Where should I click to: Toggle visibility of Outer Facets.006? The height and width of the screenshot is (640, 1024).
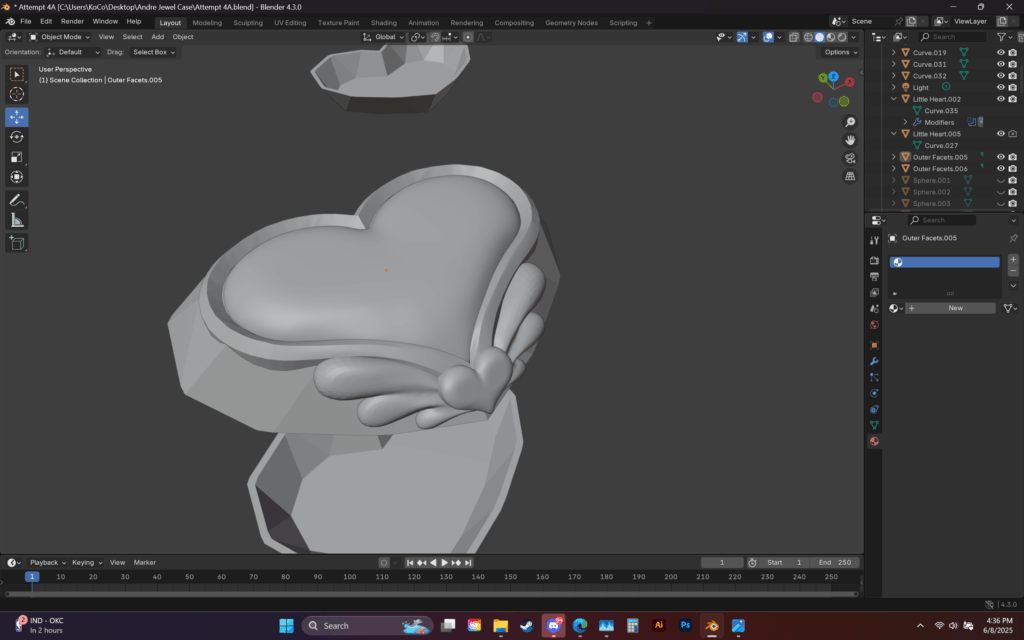(1000, 168)
